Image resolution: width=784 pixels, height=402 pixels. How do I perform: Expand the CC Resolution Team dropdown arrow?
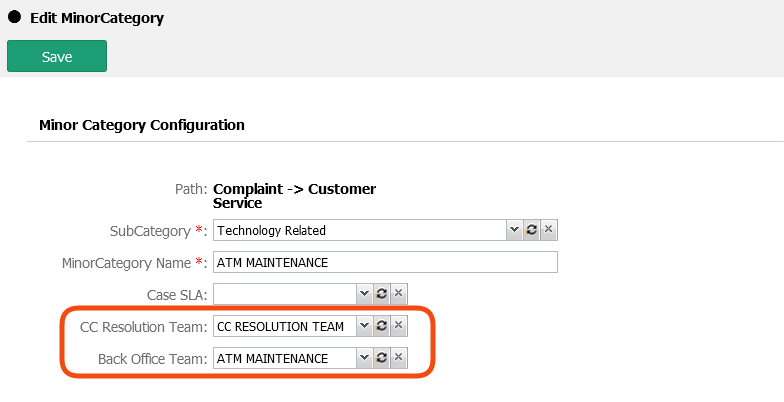tap(364, 326)
